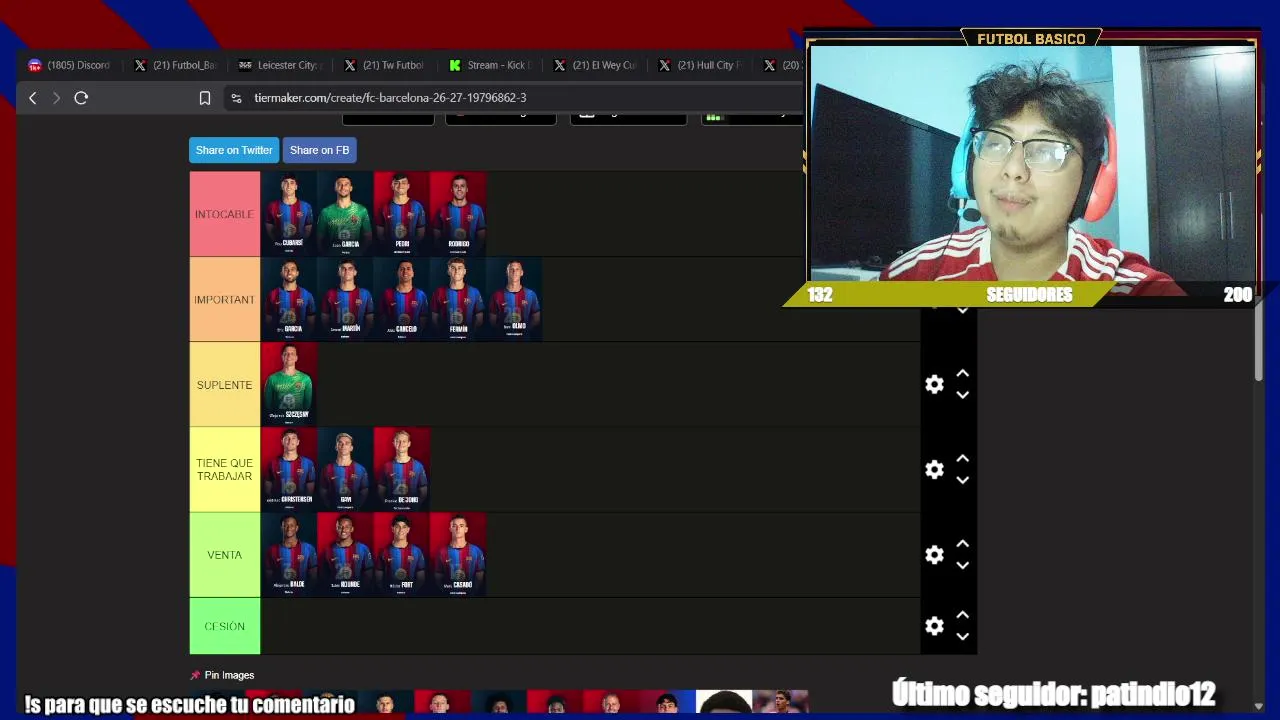Image resolution: width=1280 pixels, height=720 pixels.
Task: Select the Casadó player card
Action: pyautogui.click(x=458, y=555)
